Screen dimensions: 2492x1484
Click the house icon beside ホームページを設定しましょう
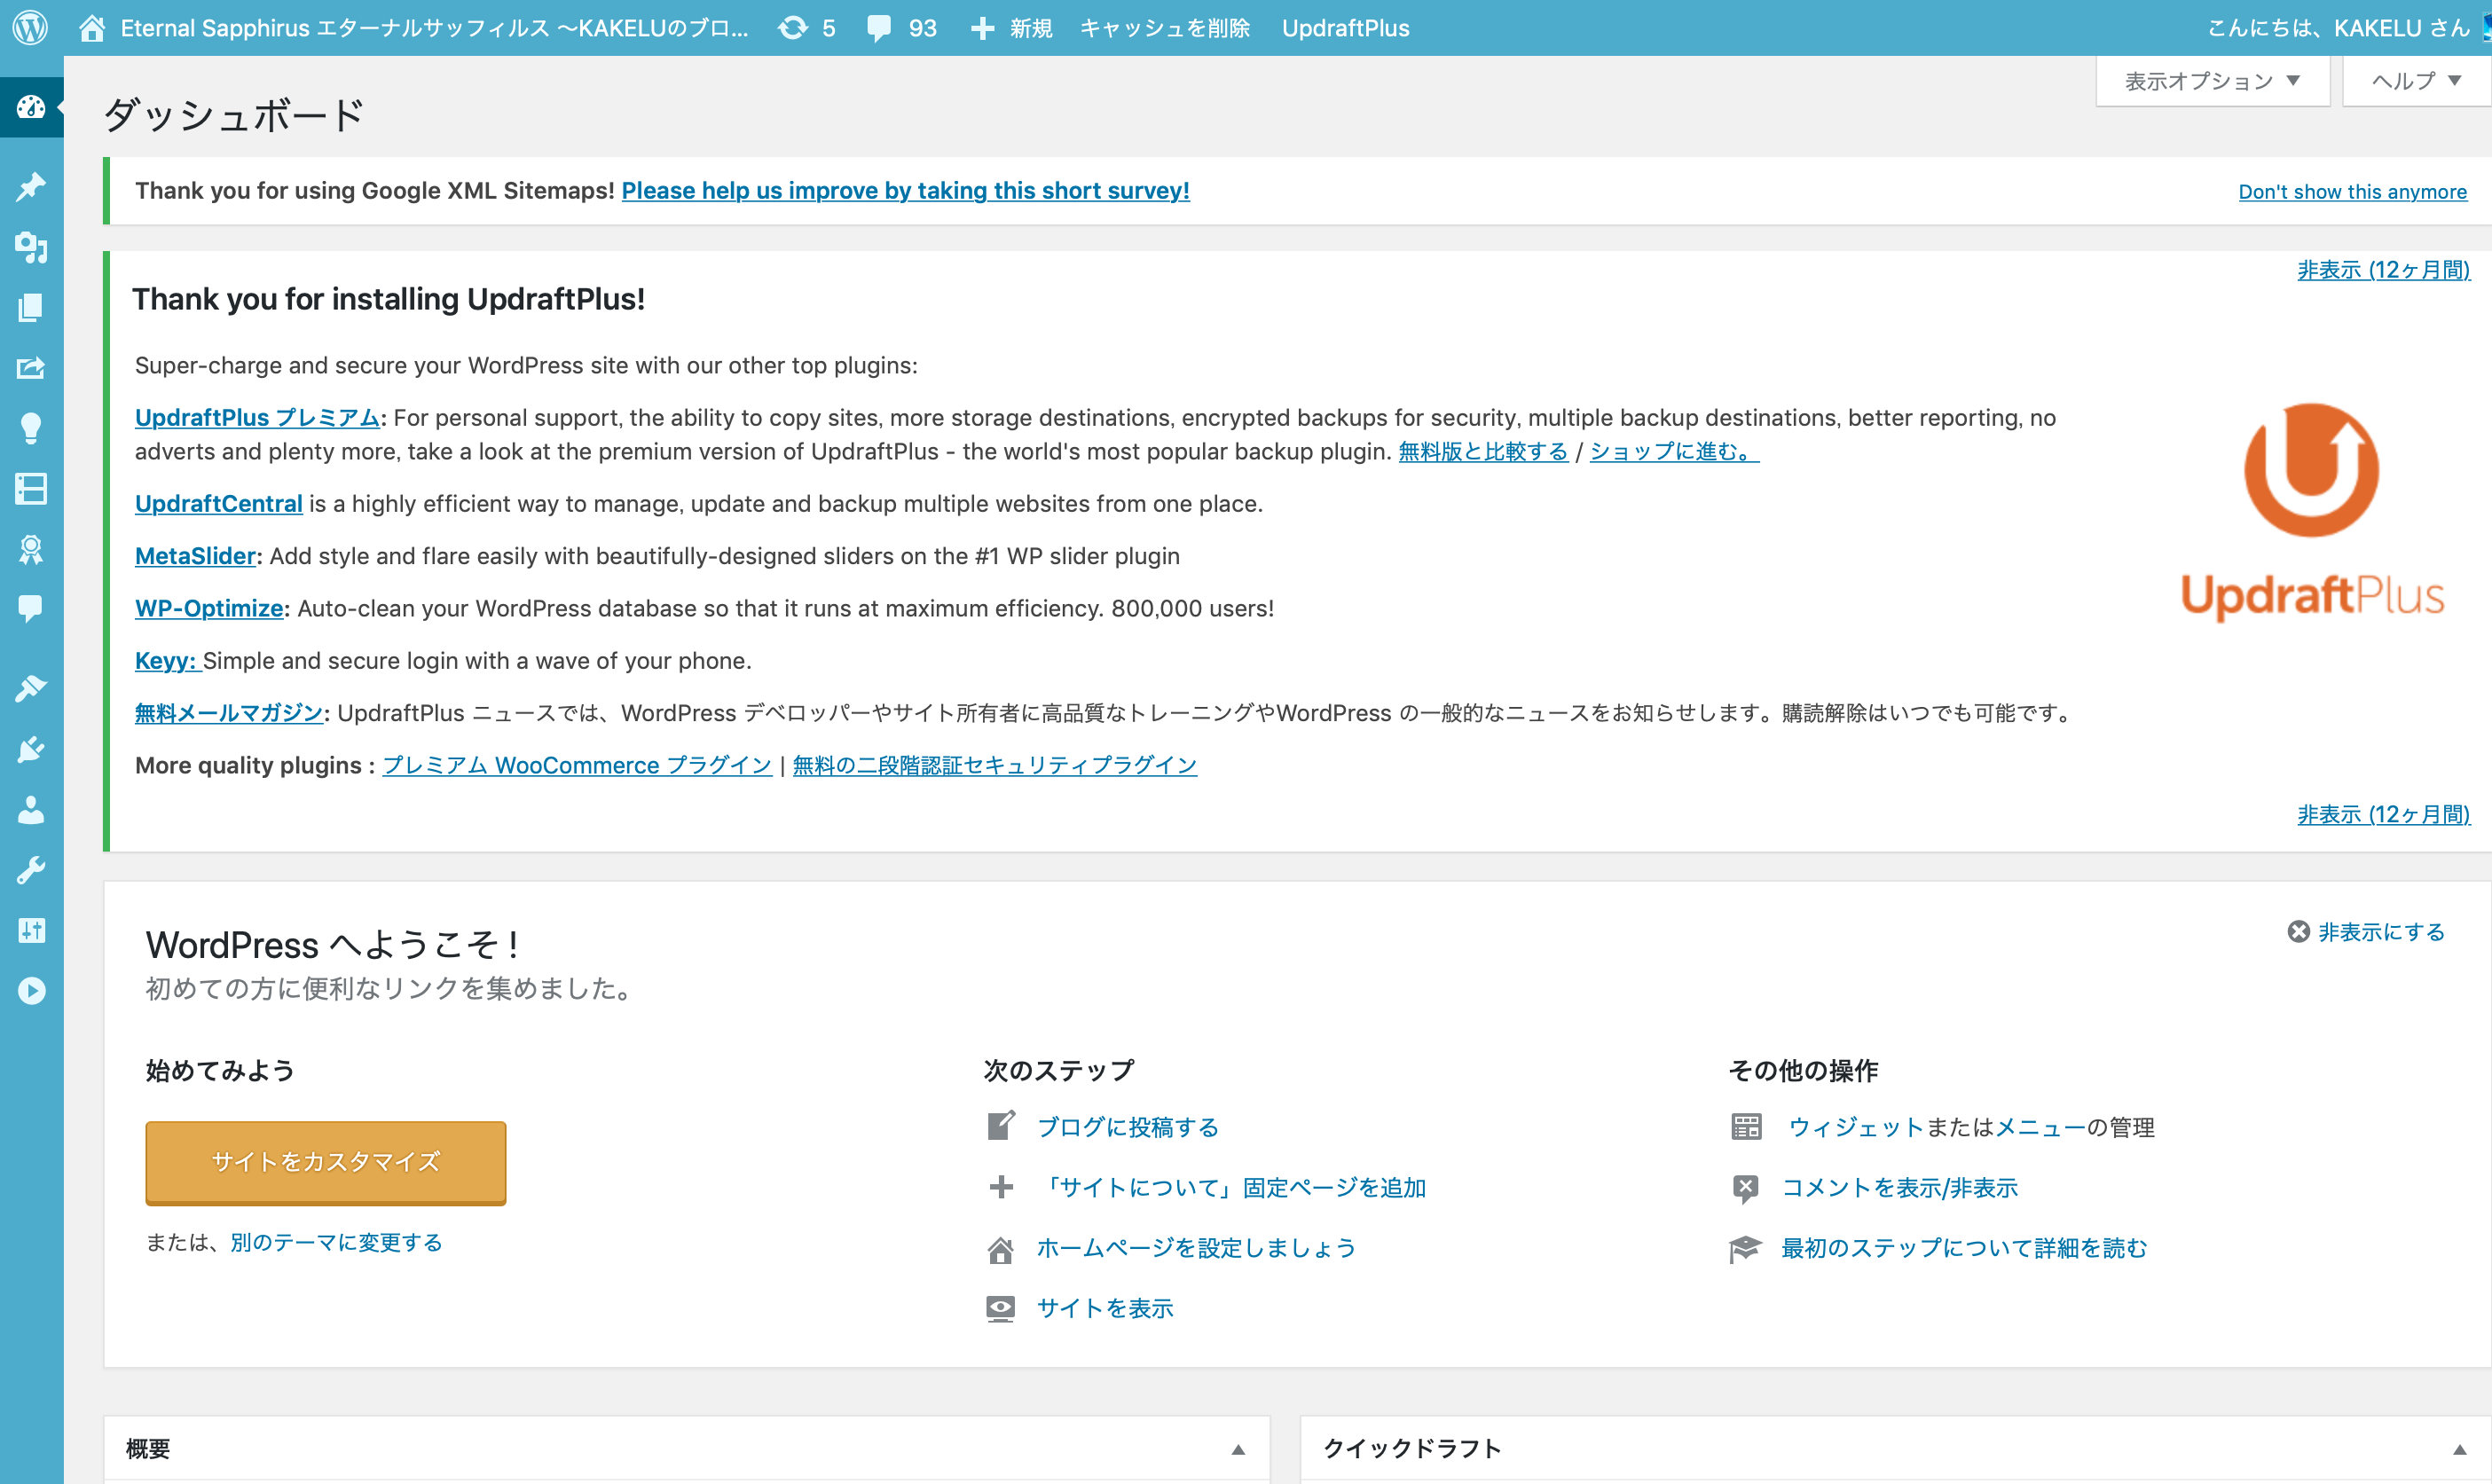click(x=1001, y=1249)
